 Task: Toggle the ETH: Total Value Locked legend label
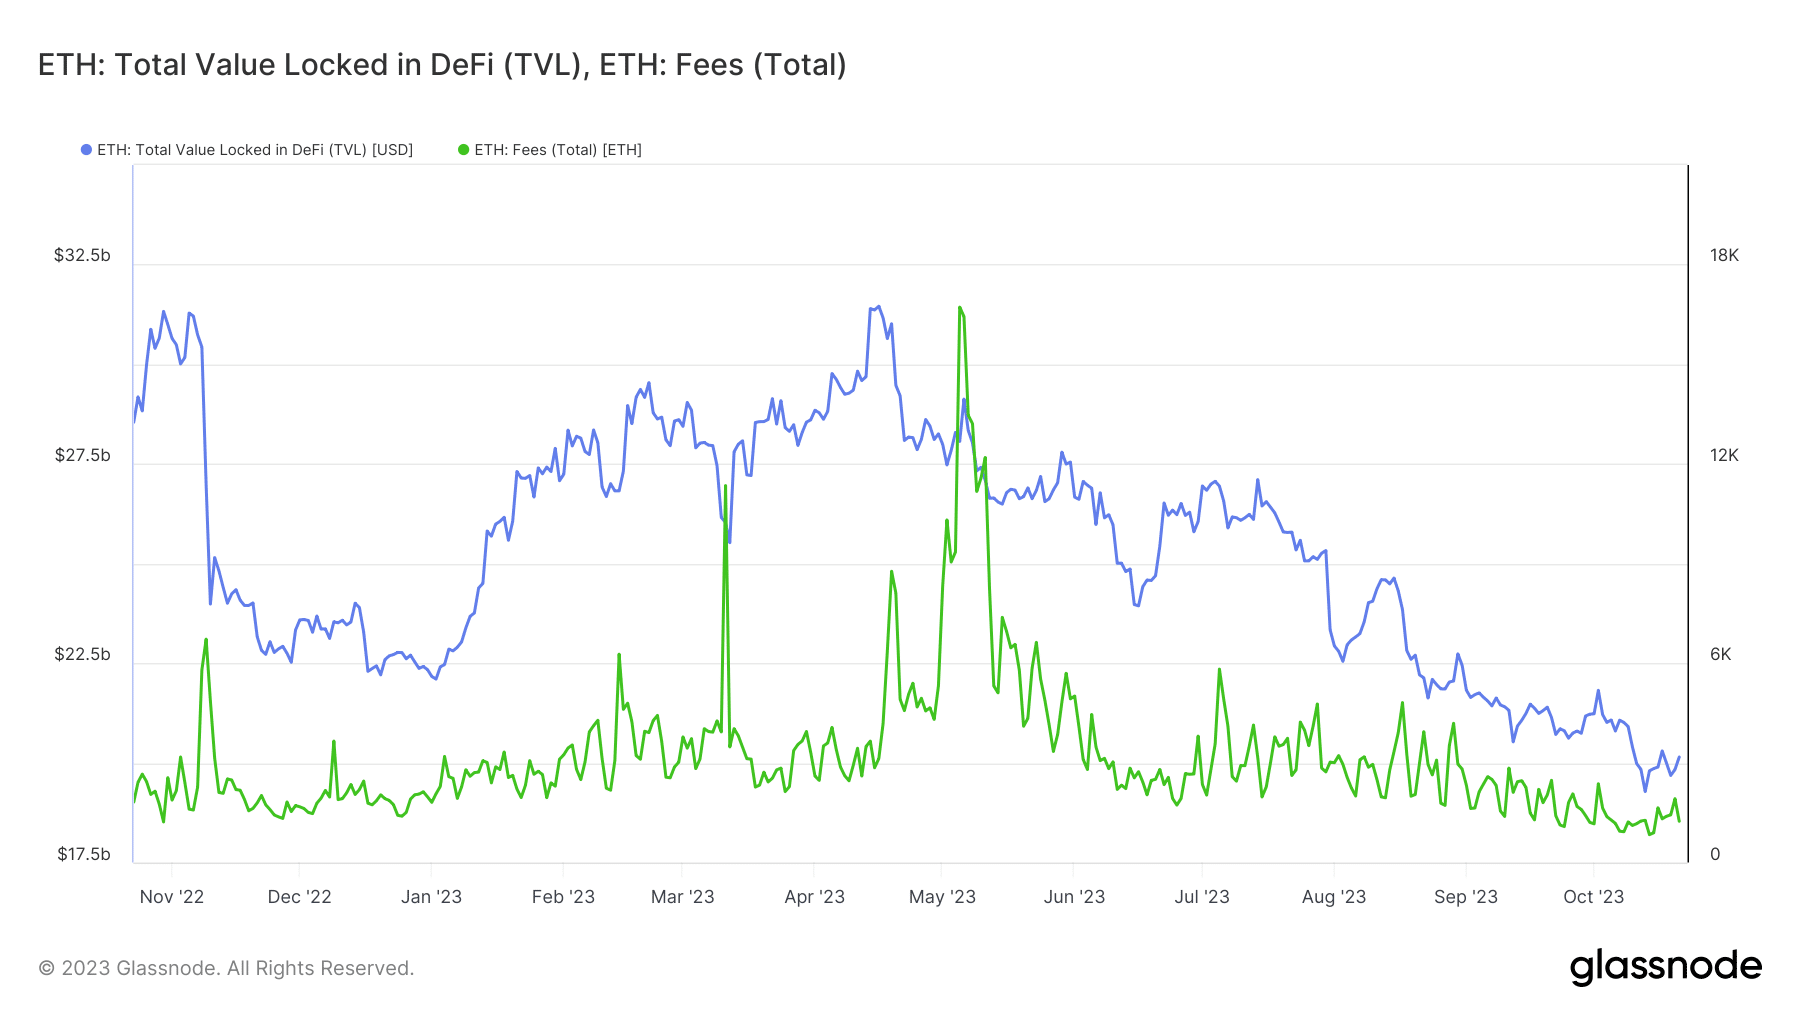click(x=255, y=150)
